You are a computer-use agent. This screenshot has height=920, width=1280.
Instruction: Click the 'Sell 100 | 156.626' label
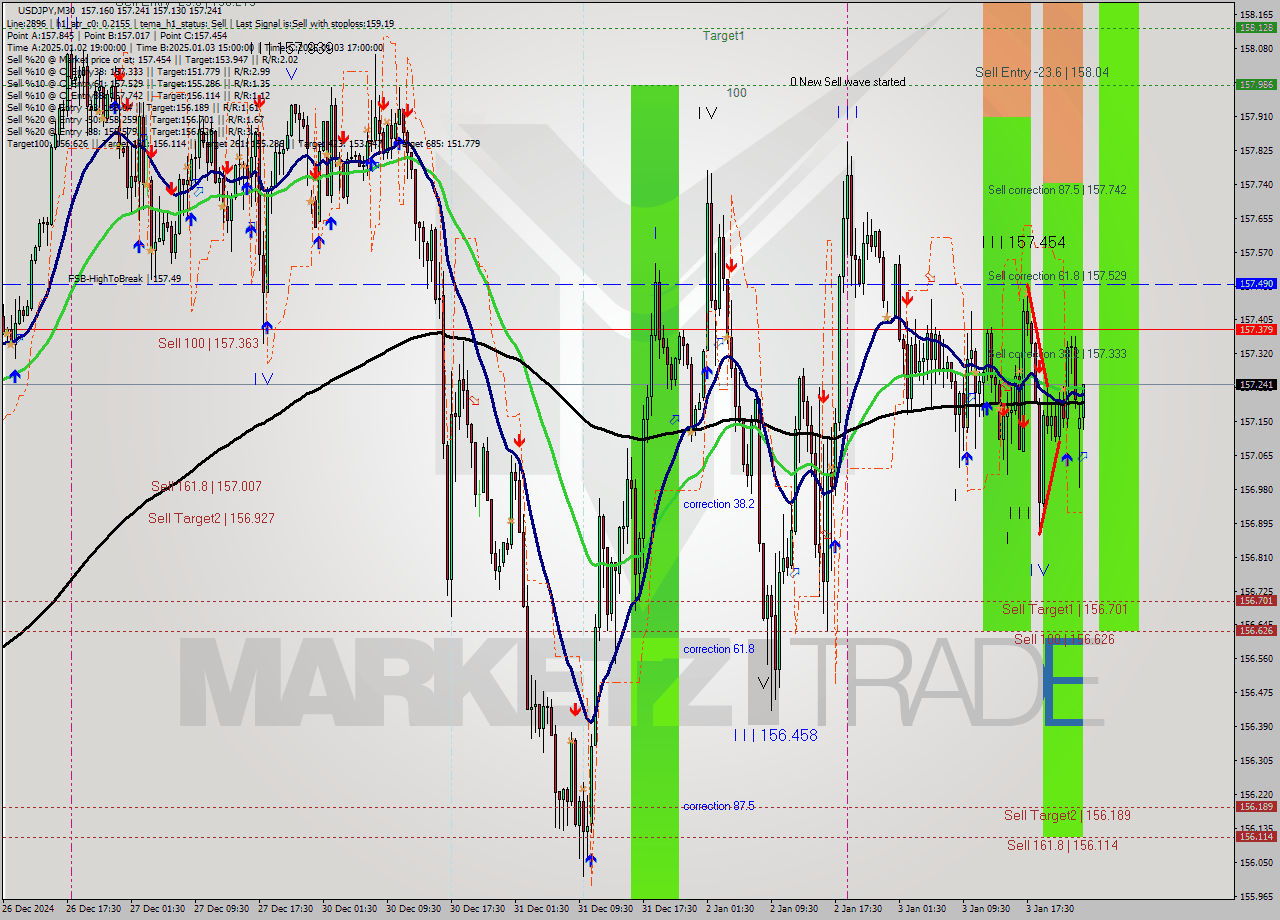1064,640
